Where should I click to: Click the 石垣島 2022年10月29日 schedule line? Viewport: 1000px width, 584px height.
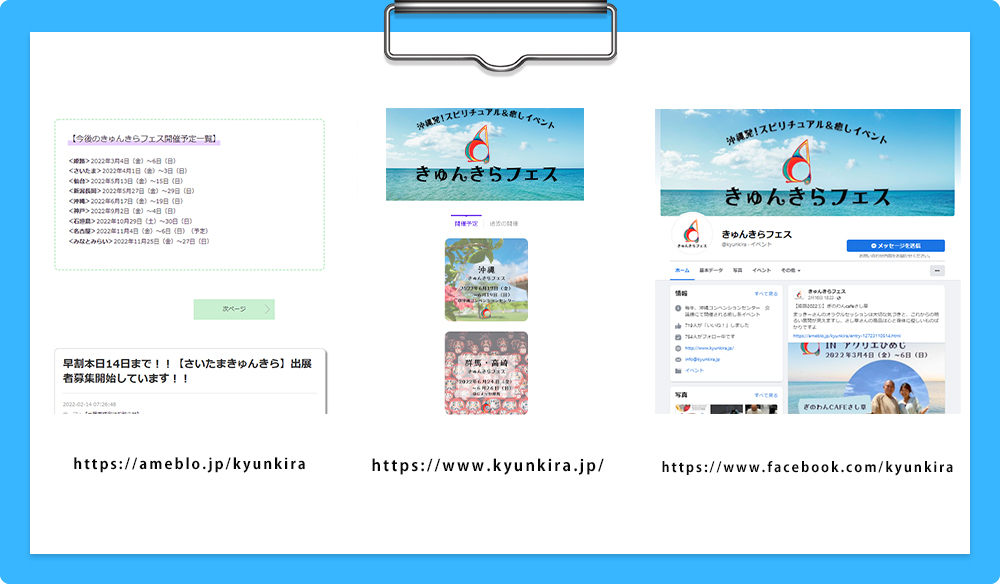point(131,221)
